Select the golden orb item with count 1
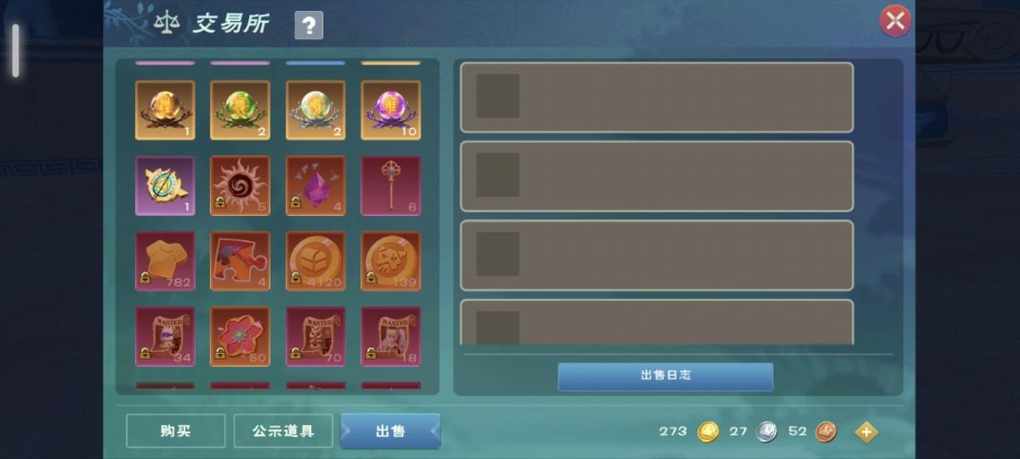This screenshot has height=459, width=1020. point(165,110)
